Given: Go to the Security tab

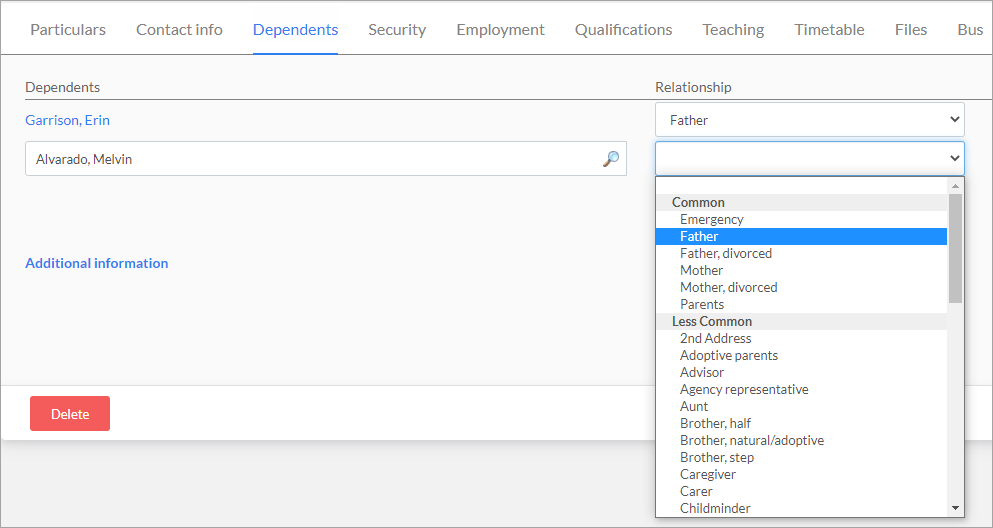Looking at the screenshot, I should tap(397, 30).
